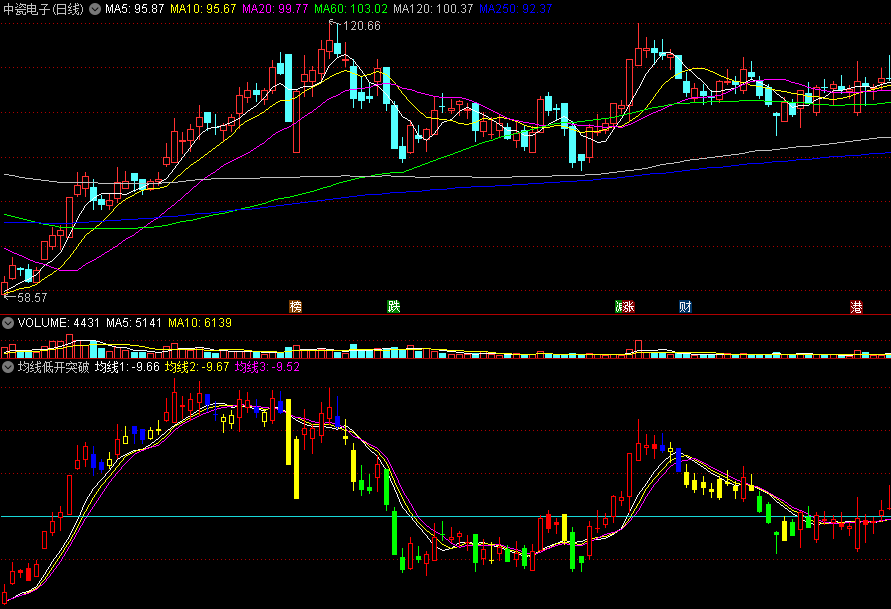
Task: Click the 港 event marker
Action: [x=856, y=307]
